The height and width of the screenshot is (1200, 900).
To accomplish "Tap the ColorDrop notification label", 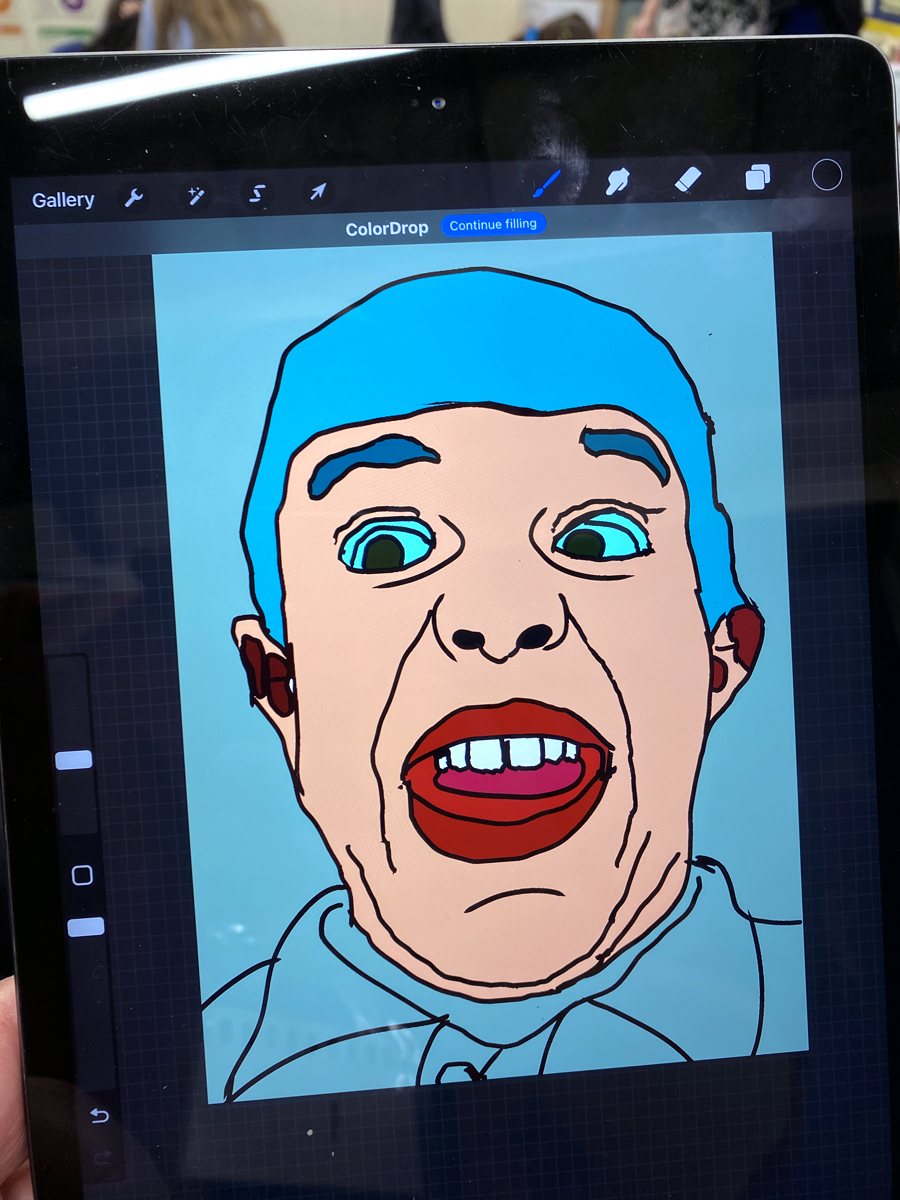I will pyautogui.click(x=387, y=229).
